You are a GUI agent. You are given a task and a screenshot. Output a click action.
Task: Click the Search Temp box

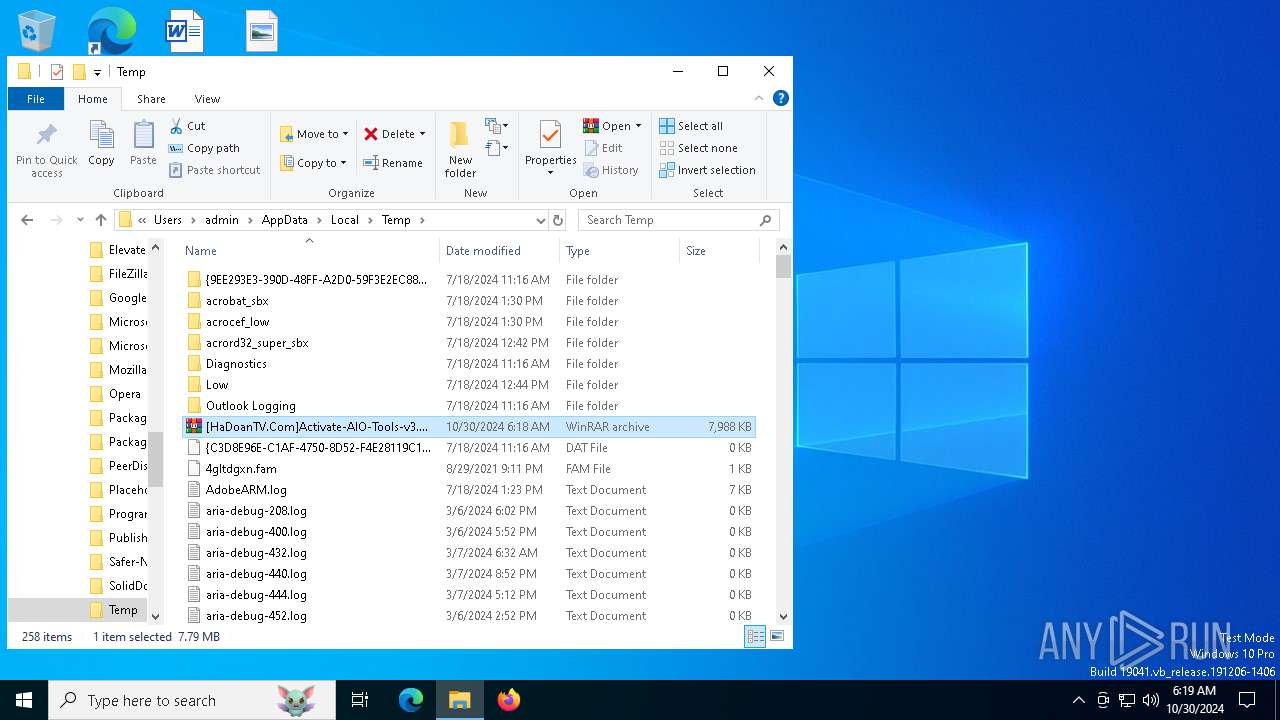(x=678, y=220)
